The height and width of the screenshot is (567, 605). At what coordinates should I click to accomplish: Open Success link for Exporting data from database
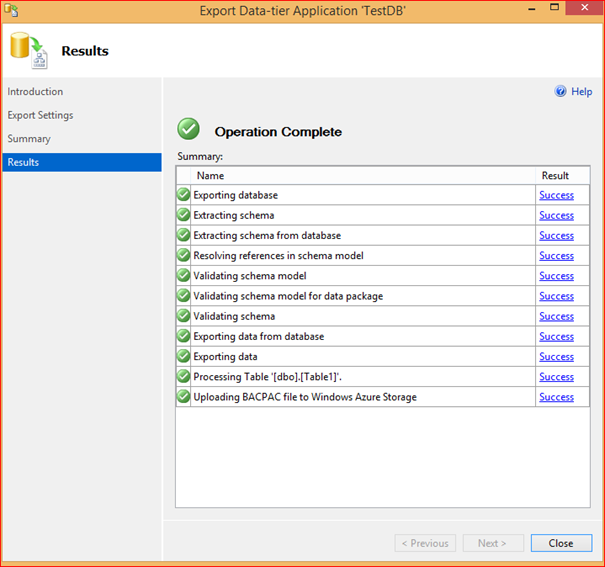coord(556,336)
